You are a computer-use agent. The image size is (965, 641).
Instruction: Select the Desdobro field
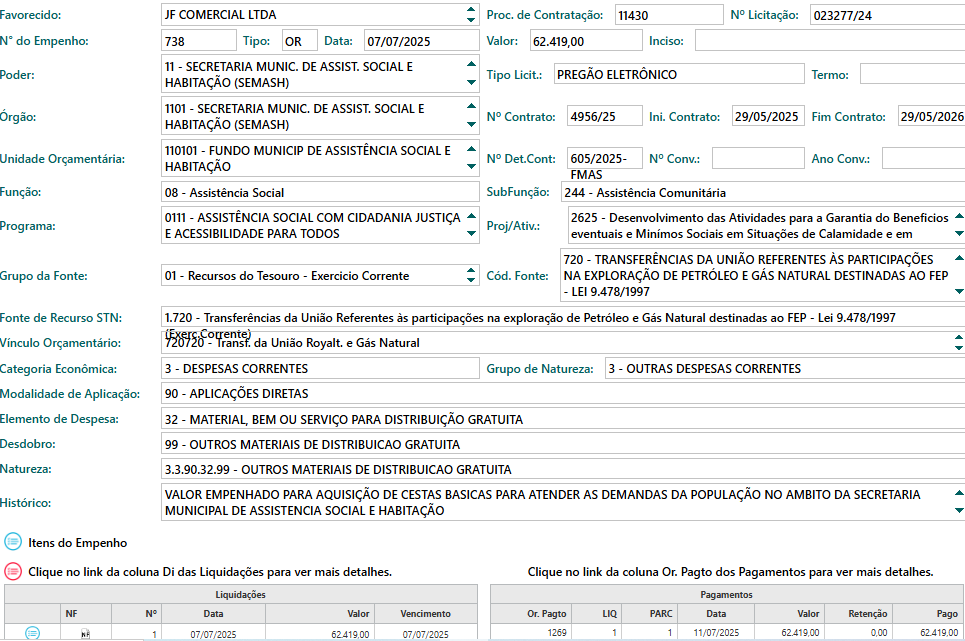563,444
